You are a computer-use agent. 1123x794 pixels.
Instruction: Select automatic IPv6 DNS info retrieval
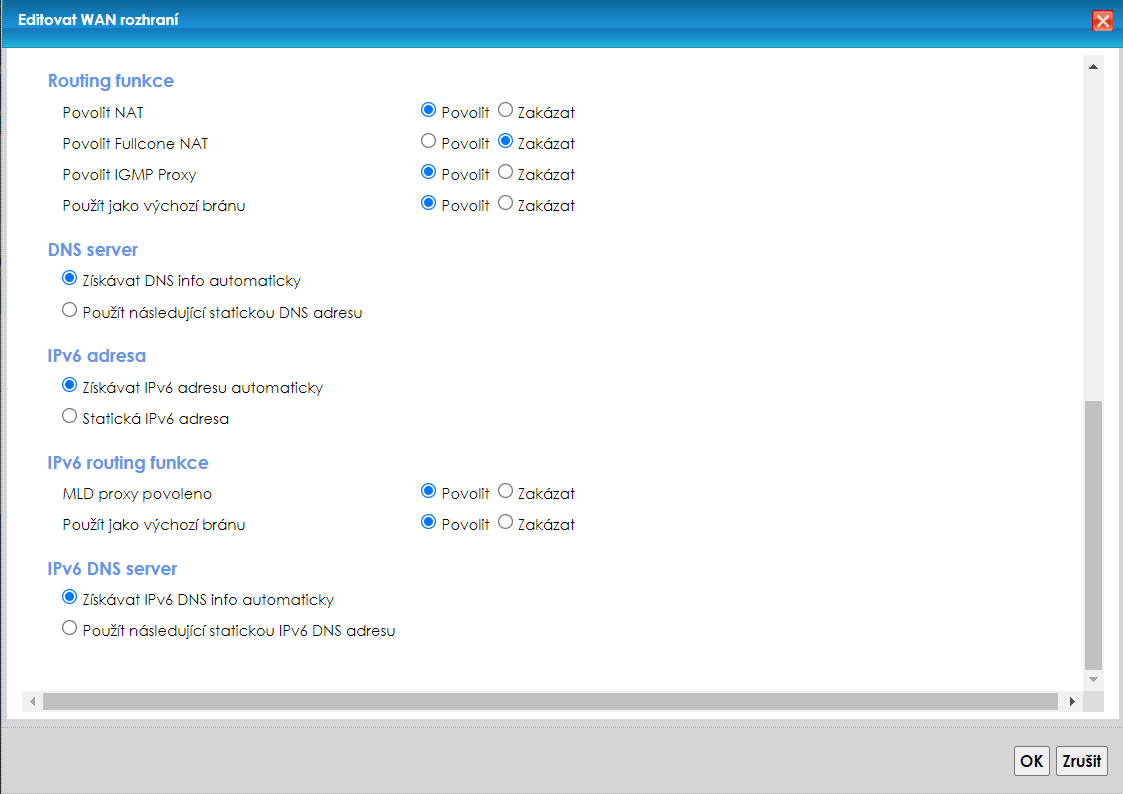(x=69, y=598)
